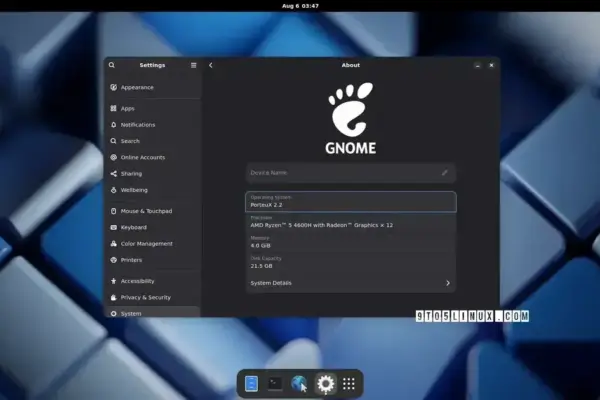
Task: Click the Color Management sidebar icon
Action: pyautogui.click(x=114, y=243)
